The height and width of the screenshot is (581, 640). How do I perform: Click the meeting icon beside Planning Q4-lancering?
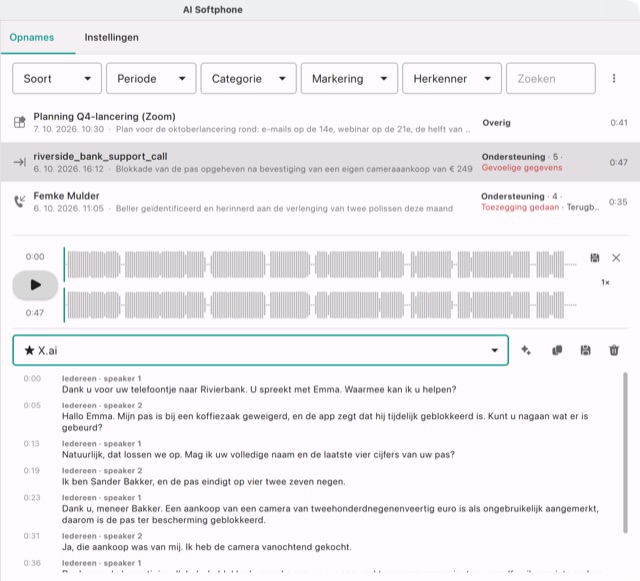tap(20, 122)
